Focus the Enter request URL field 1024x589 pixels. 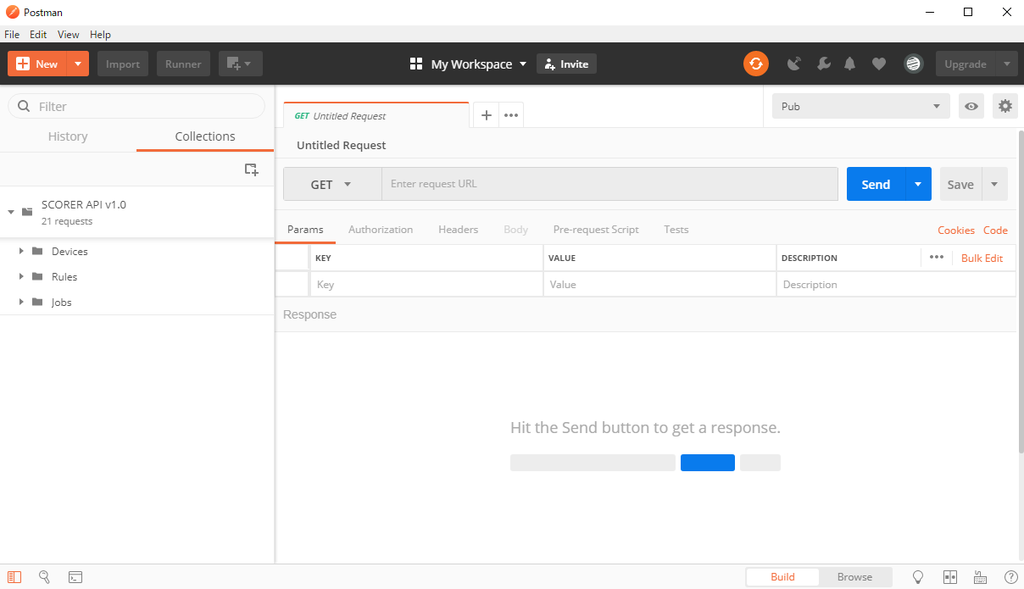(x=609, y=184)
